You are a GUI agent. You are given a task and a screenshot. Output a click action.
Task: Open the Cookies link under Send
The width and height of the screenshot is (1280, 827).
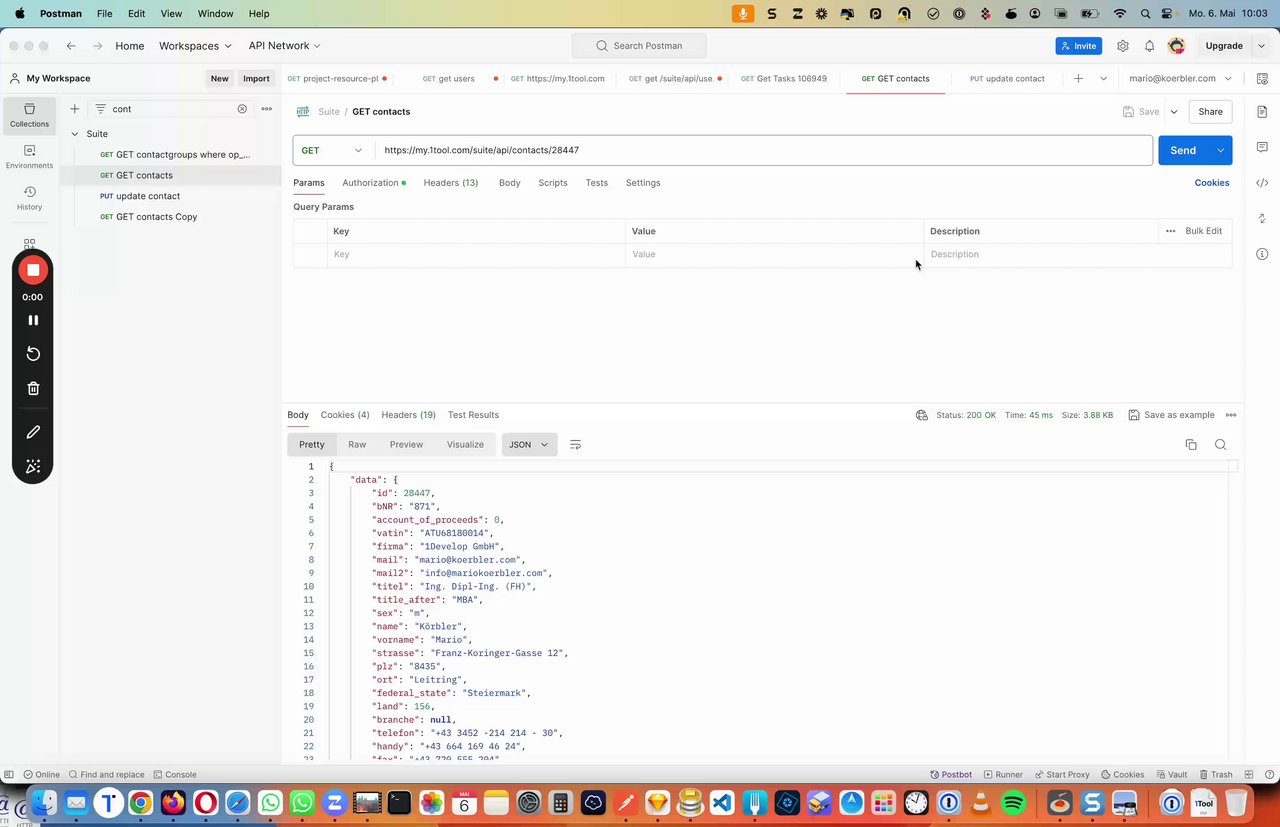1212,183
